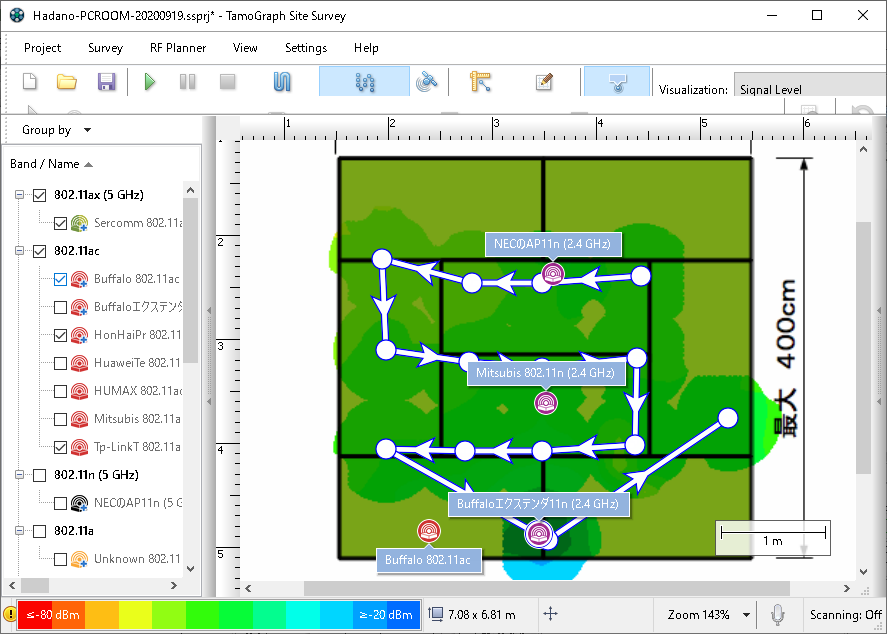
Task: Uncheck Sercomm 802.11a access point
Action: pyautogui.click(x=61, y=223)
